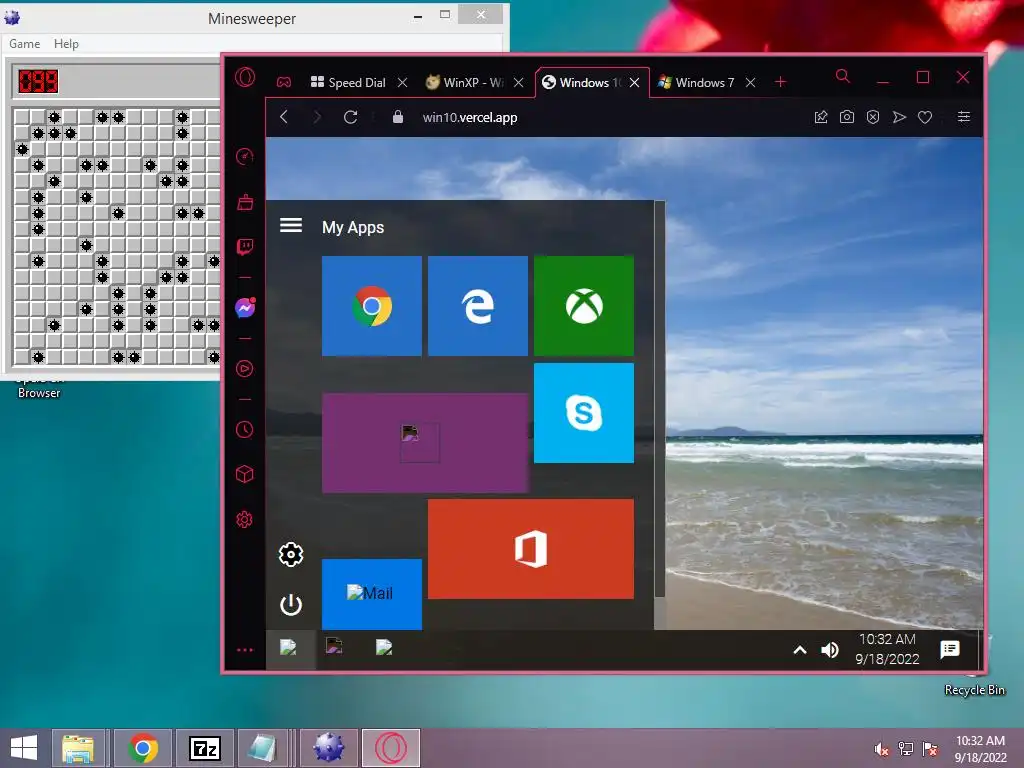Open the Opera GX main menu logo
The image size is (1024, 768).
(x=245, y=78)
